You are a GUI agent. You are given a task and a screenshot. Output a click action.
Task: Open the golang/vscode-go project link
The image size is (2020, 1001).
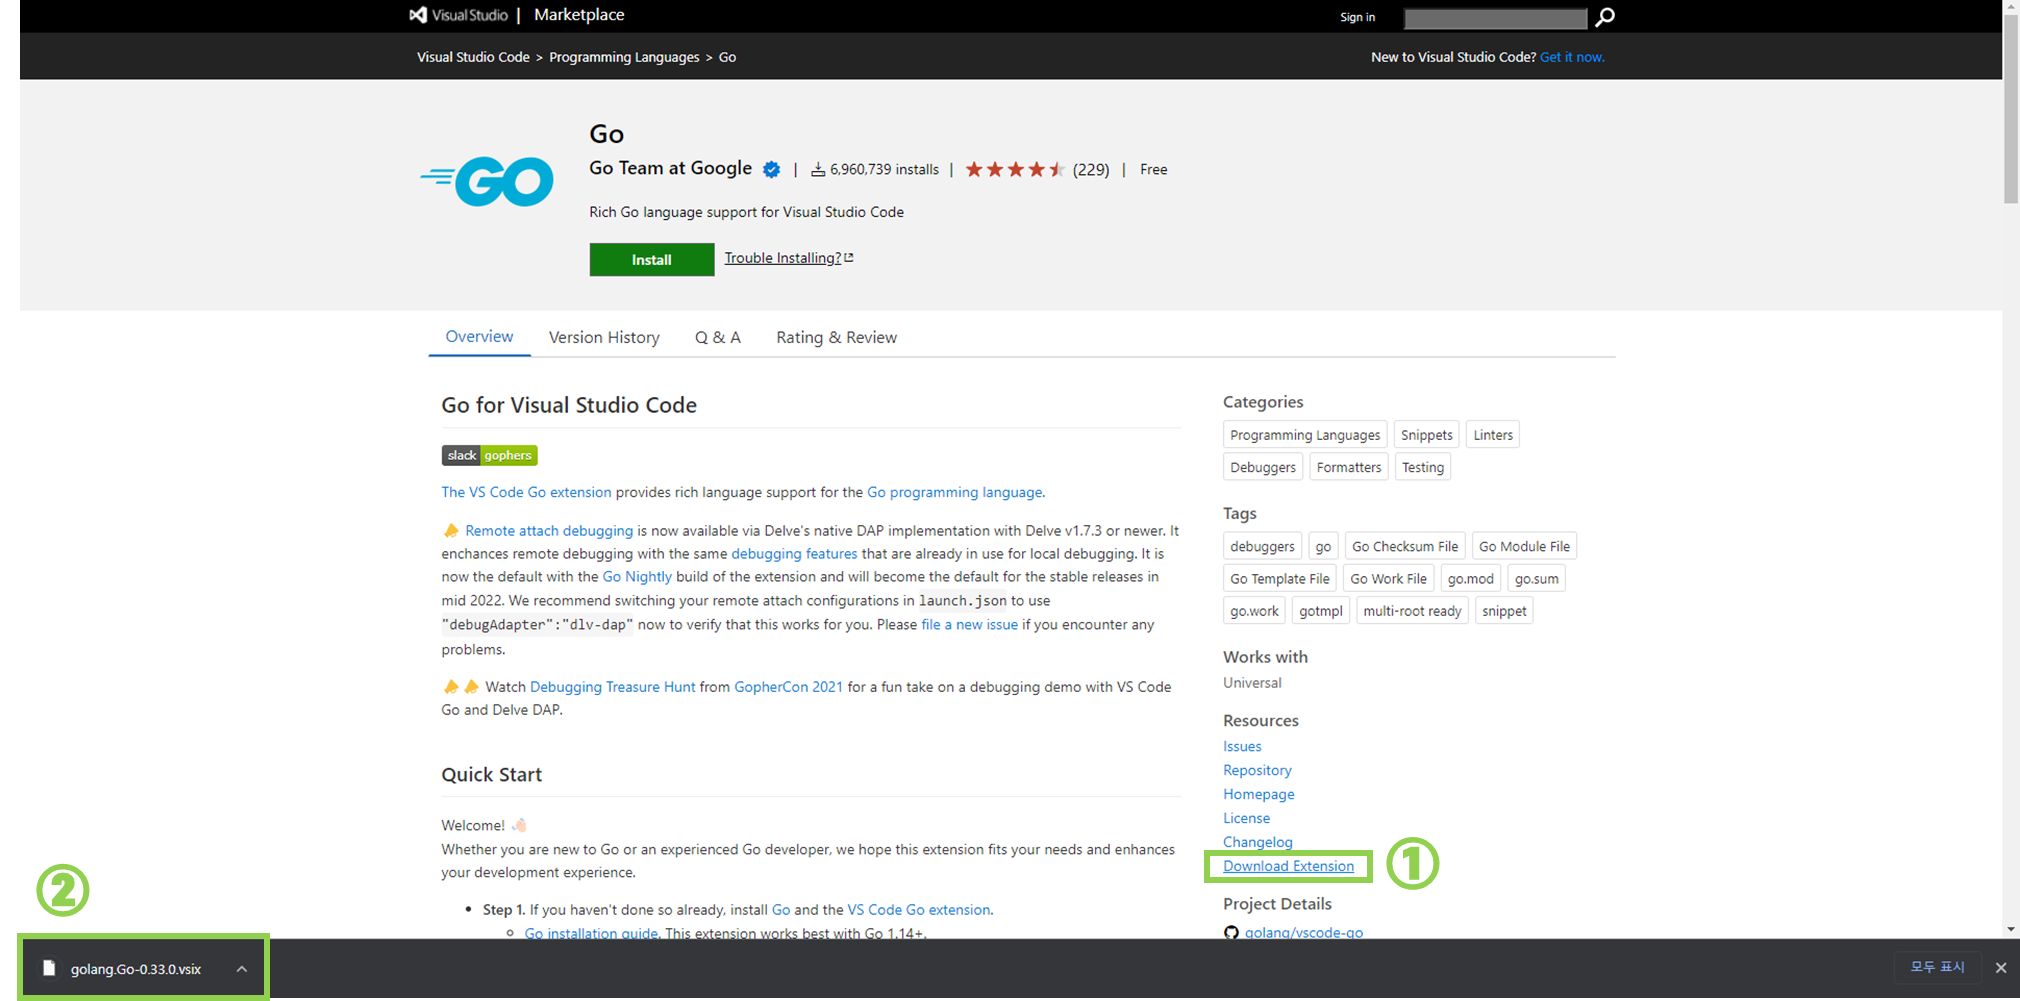(1303, 932)
